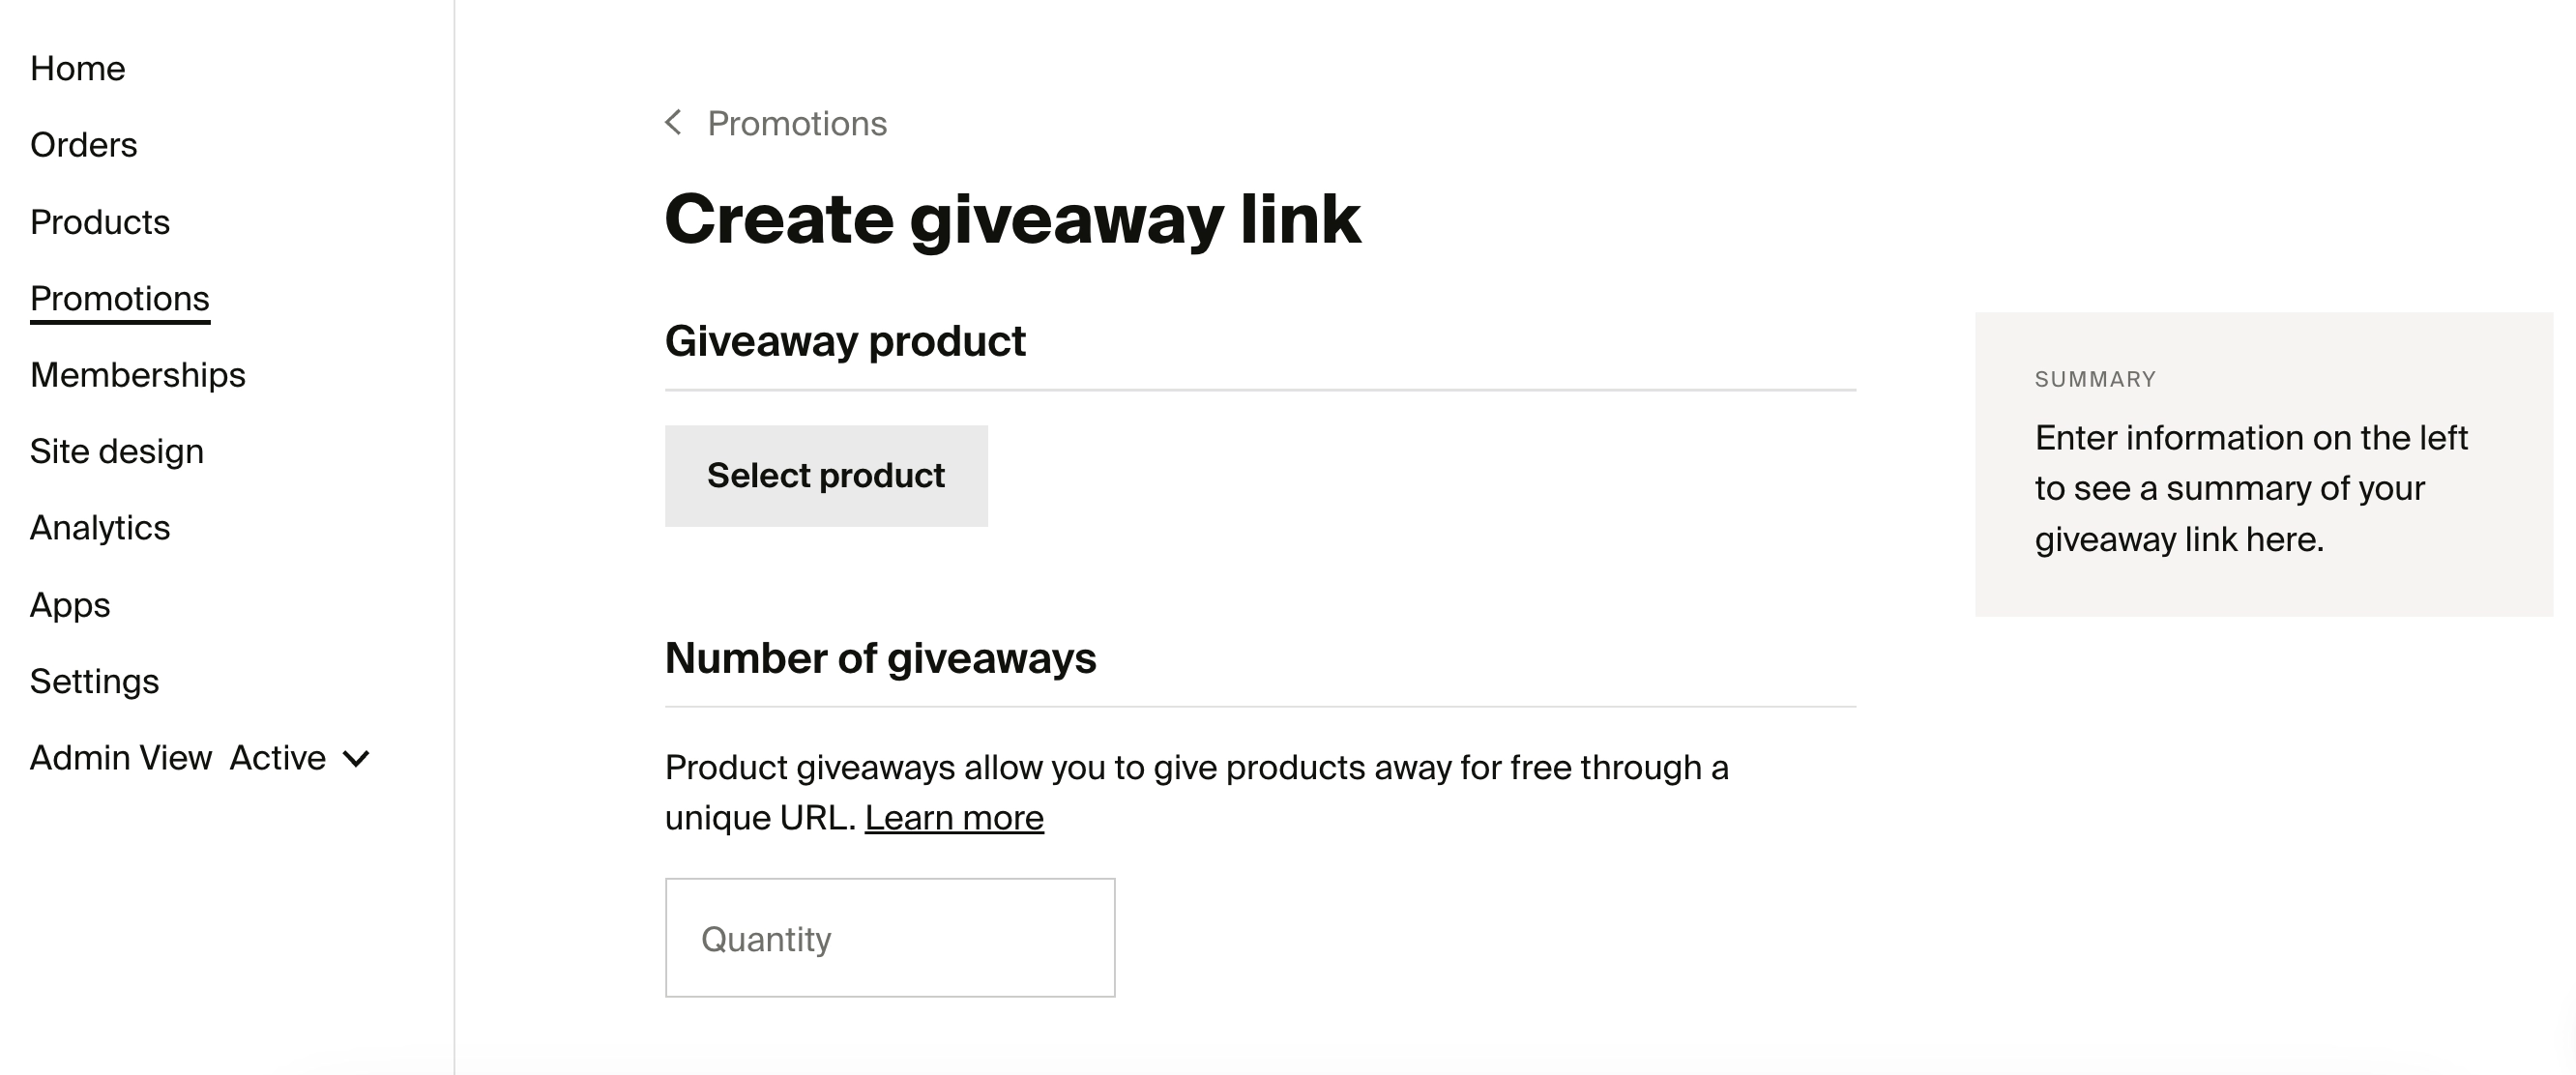Open the Products section
The width and height of the screenshot is (2576, 1075).
100,222
